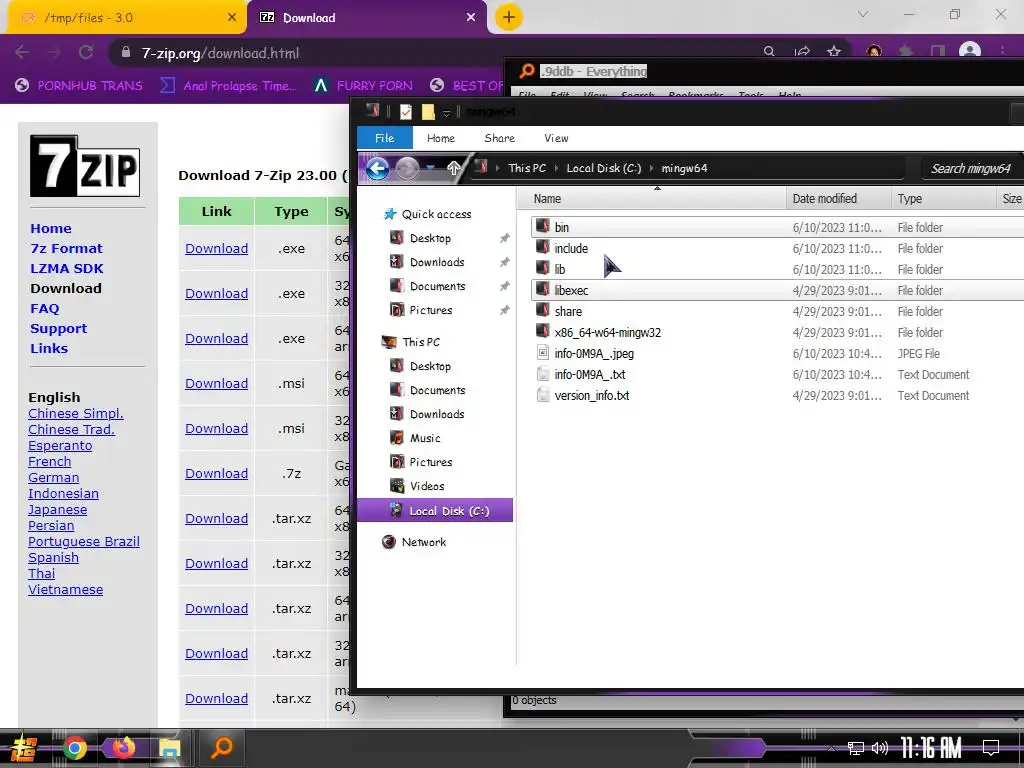Launch Firefox from the taskbar

[x=123, y=748]
